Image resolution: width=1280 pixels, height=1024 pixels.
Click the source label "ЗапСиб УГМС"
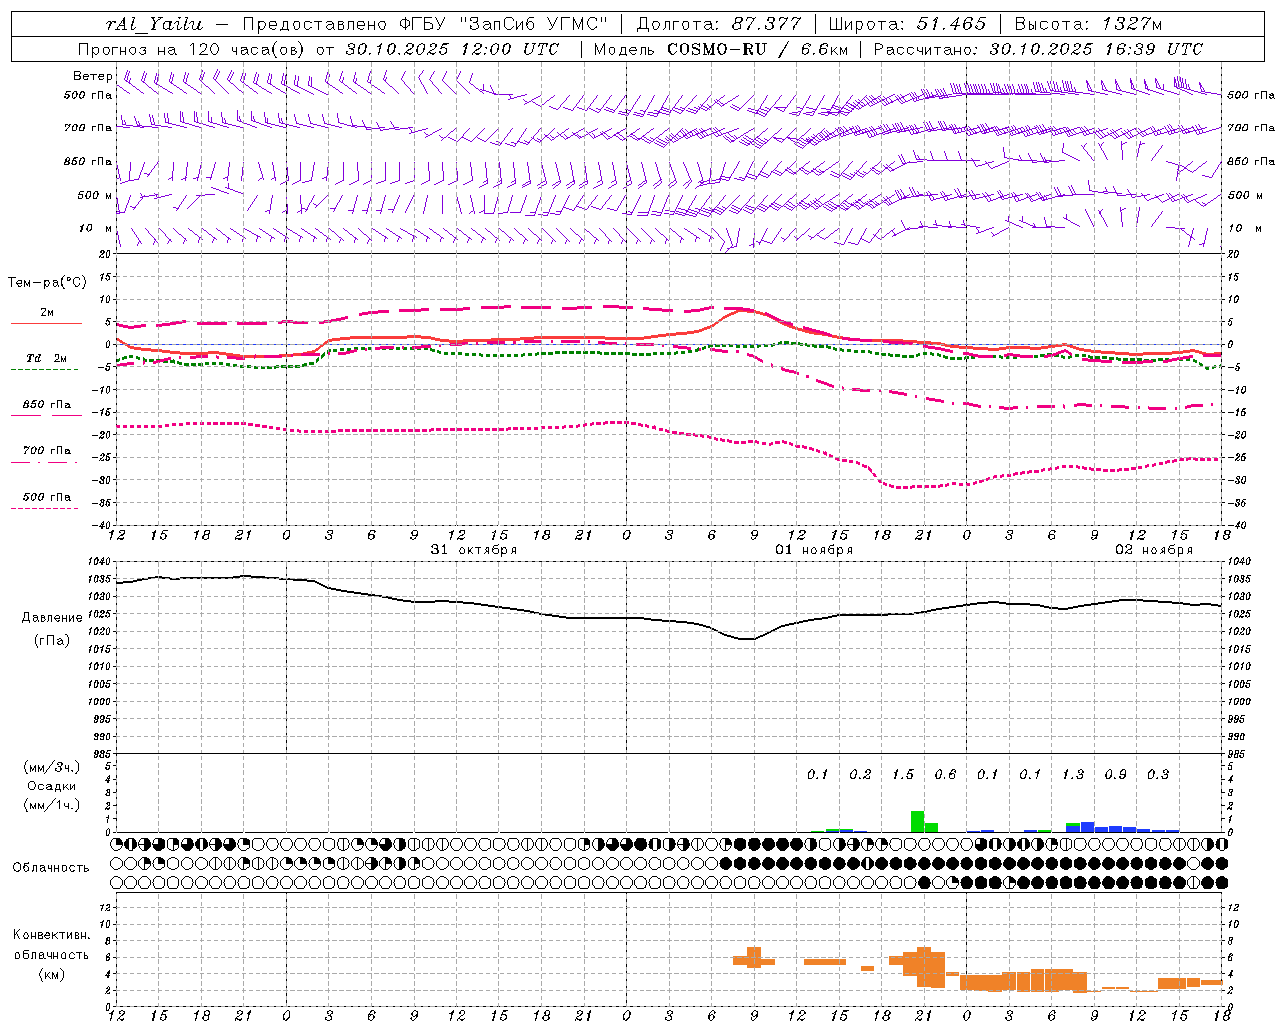532,24
